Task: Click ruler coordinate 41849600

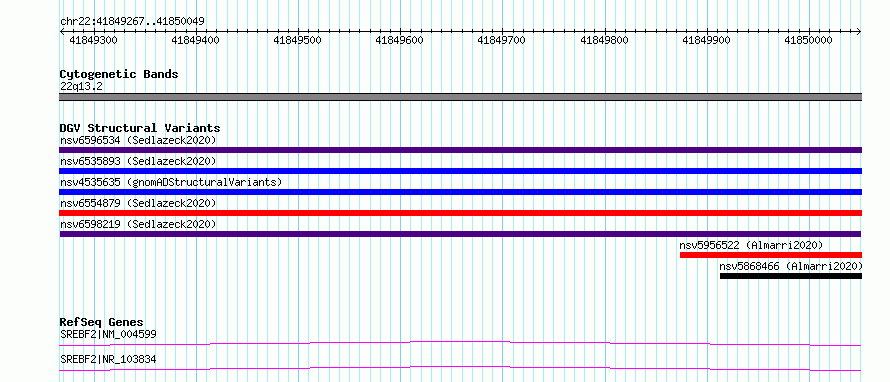Action: coord(400,40)
